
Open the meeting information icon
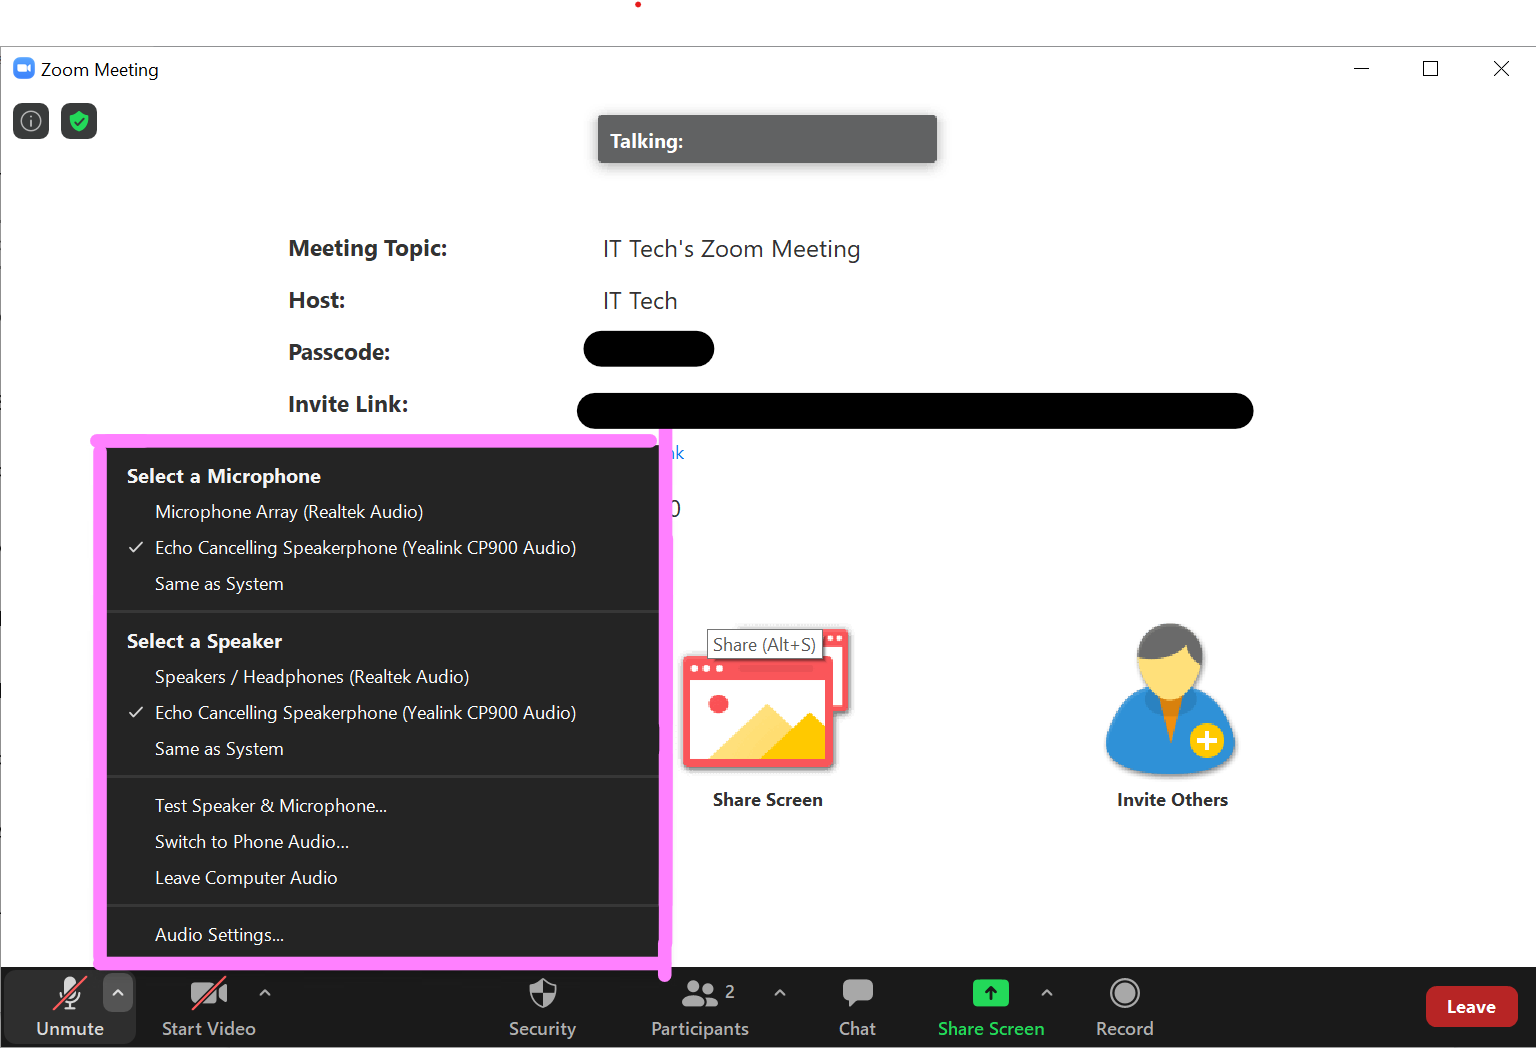[x=31, y=121]
